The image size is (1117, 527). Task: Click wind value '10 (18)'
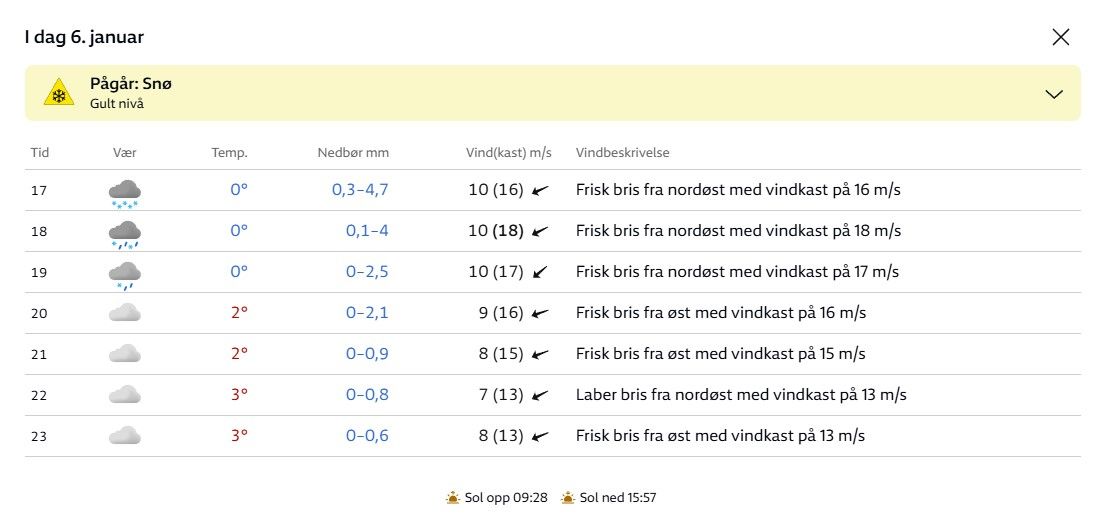[x=496, y=231]
